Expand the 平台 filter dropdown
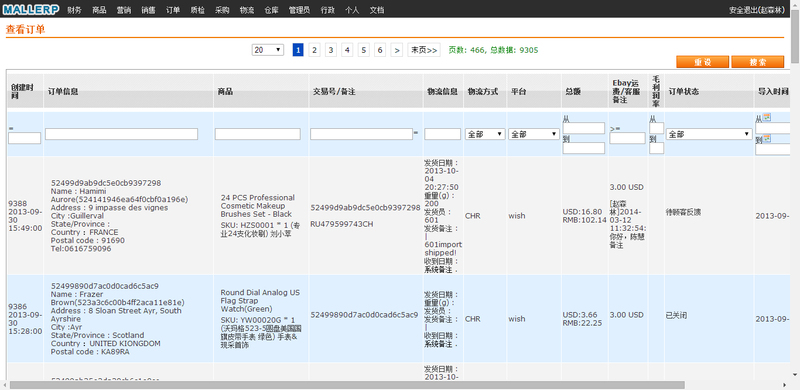Image resolution: width=800 pixels, height=390 pixels. point(534,134)
